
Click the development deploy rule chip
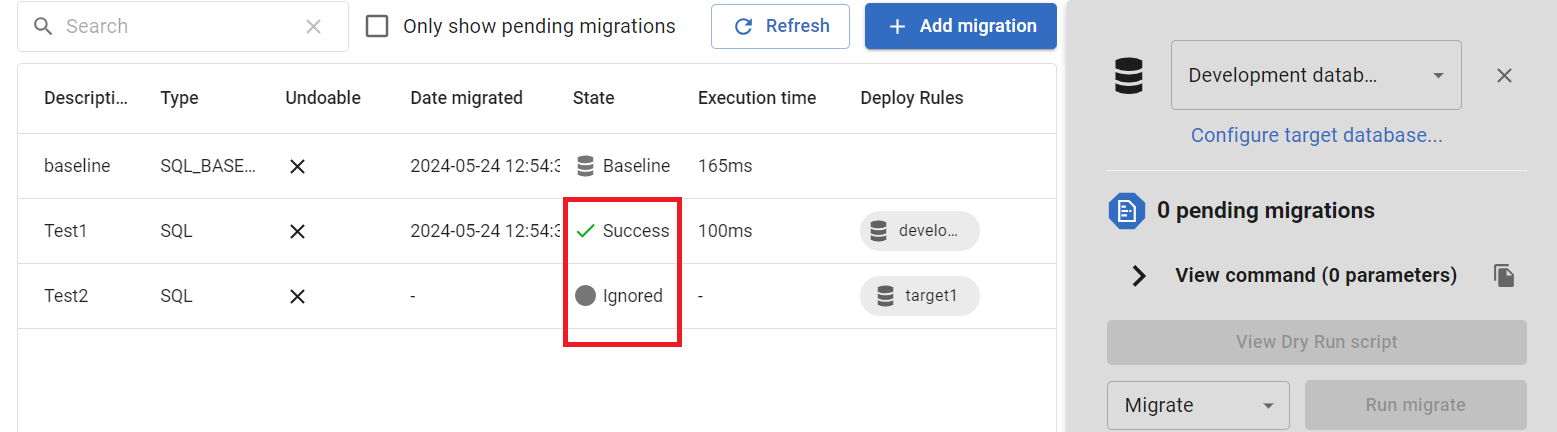tap(920, 231)
